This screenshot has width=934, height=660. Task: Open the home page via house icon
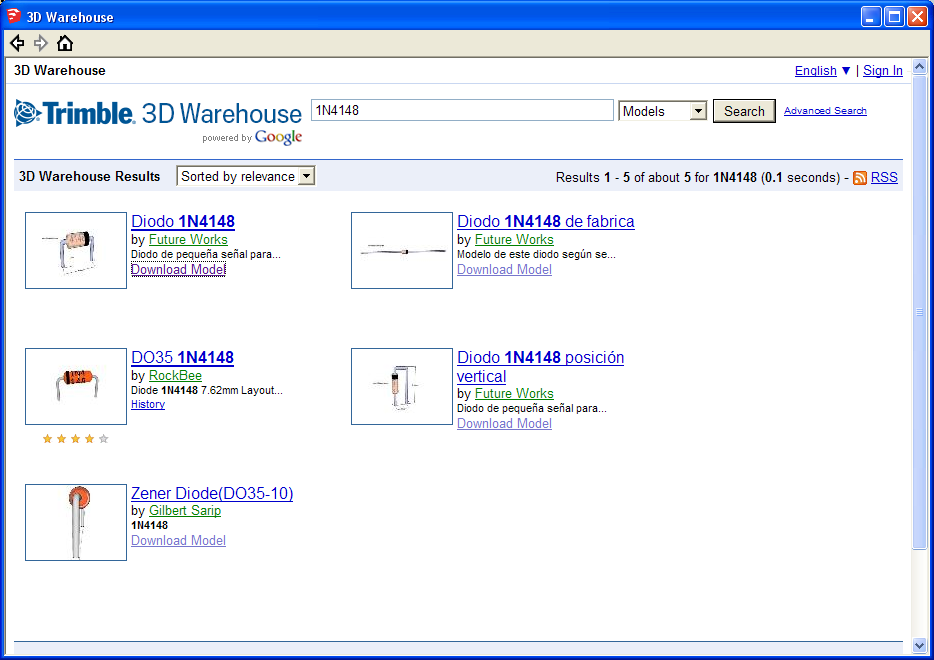pos(65,43)
